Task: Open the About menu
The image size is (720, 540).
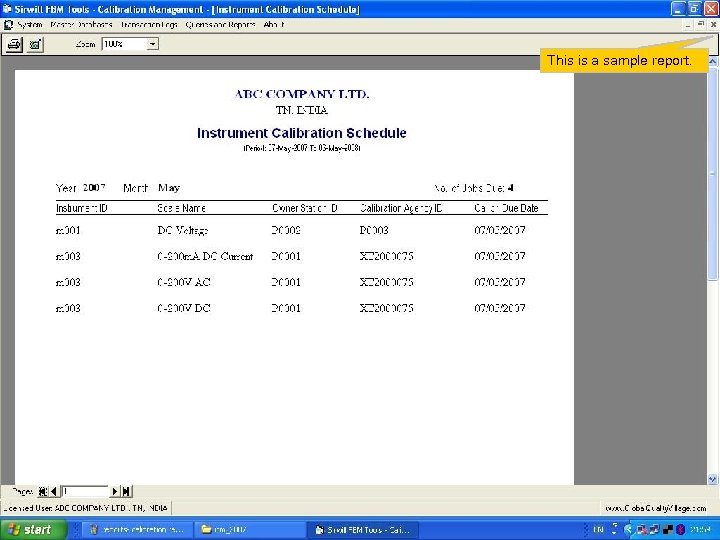Action: point(274,25)
